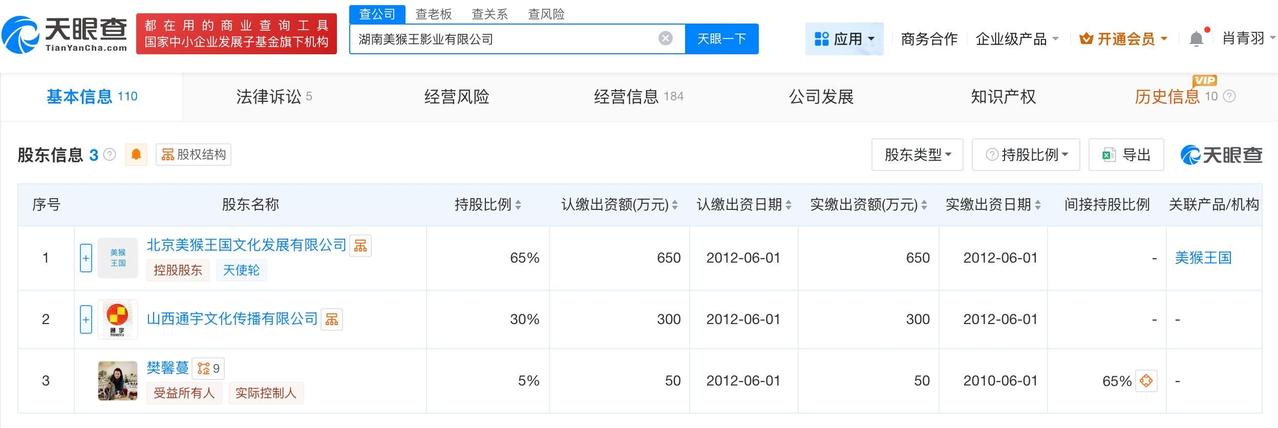Open the 股东类型 filter dropdown
This screenshot has width=1278, height=428.
917,155
